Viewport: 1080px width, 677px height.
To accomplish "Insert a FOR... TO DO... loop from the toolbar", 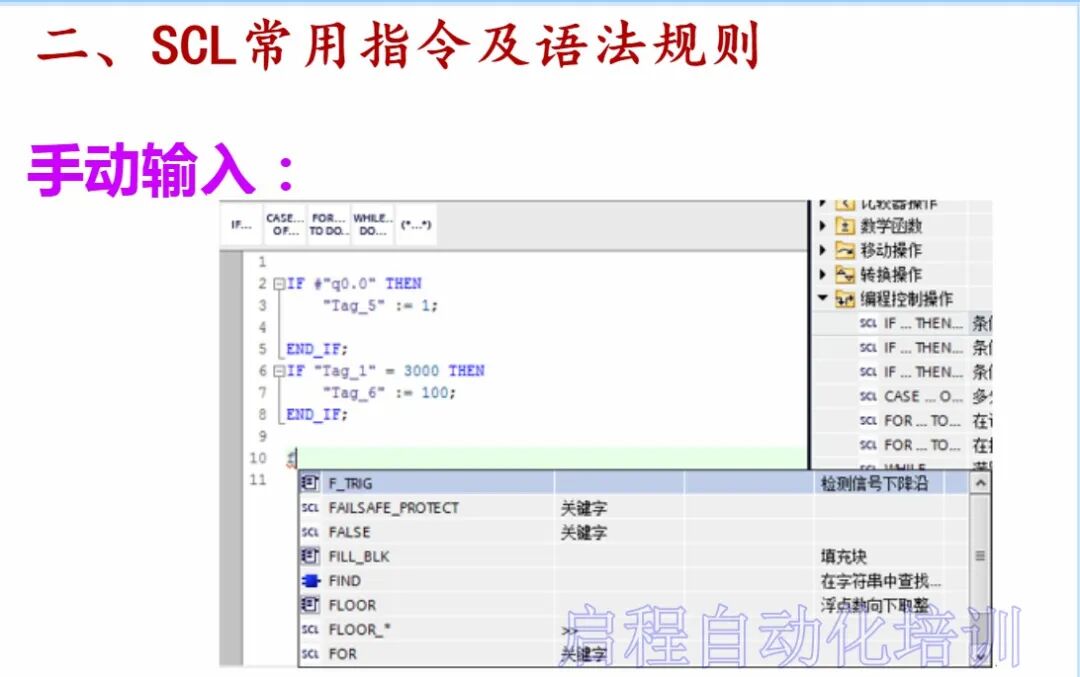I will coord(328,225).
